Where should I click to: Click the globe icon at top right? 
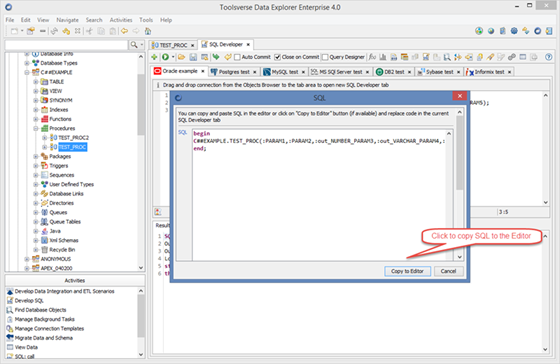pyautogui.click(x=491, y=31)
